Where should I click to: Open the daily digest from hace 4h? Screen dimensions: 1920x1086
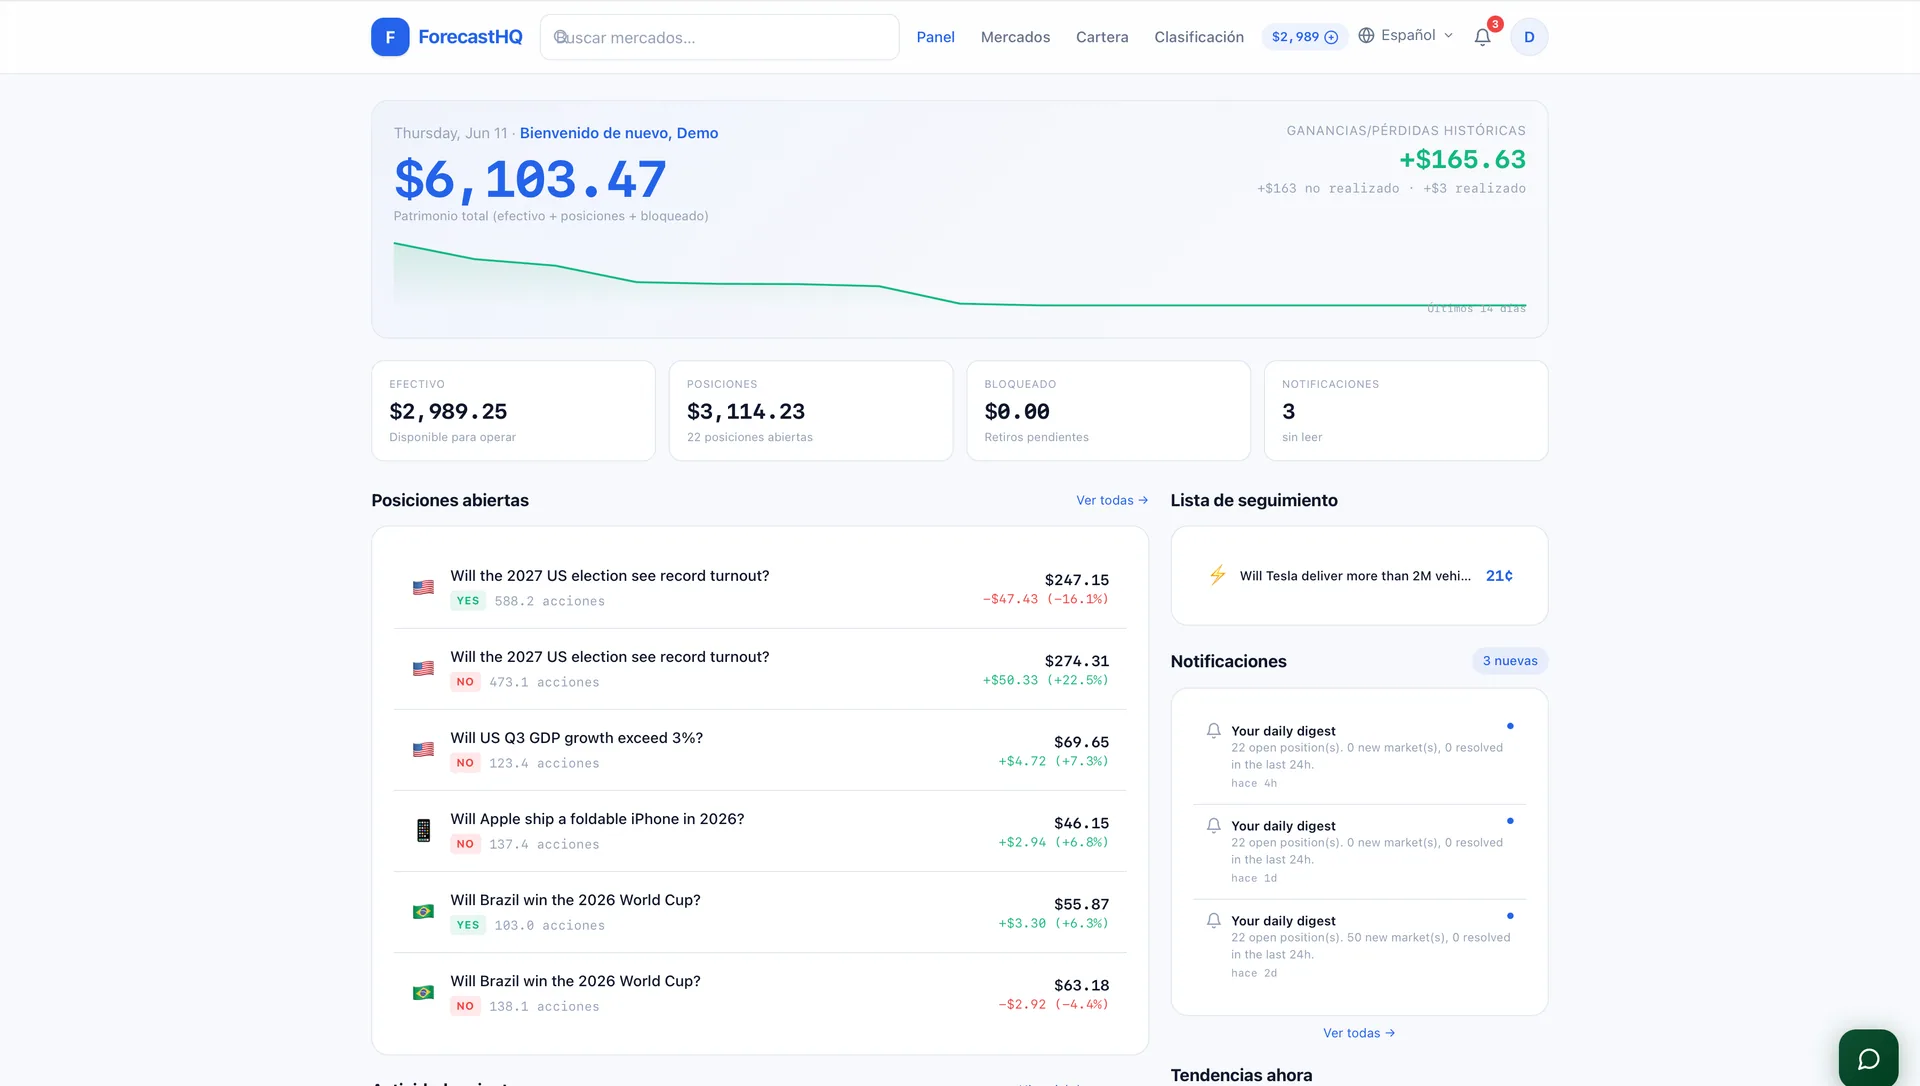(1359, 757)
